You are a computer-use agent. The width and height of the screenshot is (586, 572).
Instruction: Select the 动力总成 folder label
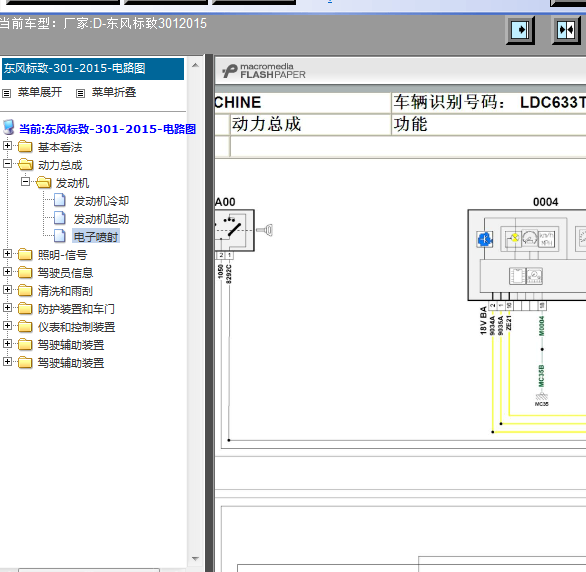(60, 165)
